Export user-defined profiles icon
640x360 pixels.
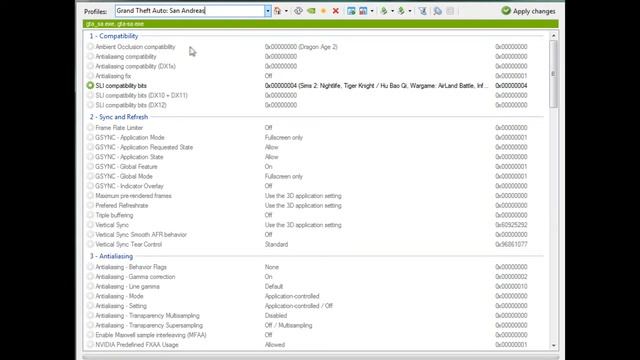[x=384, y=11]
